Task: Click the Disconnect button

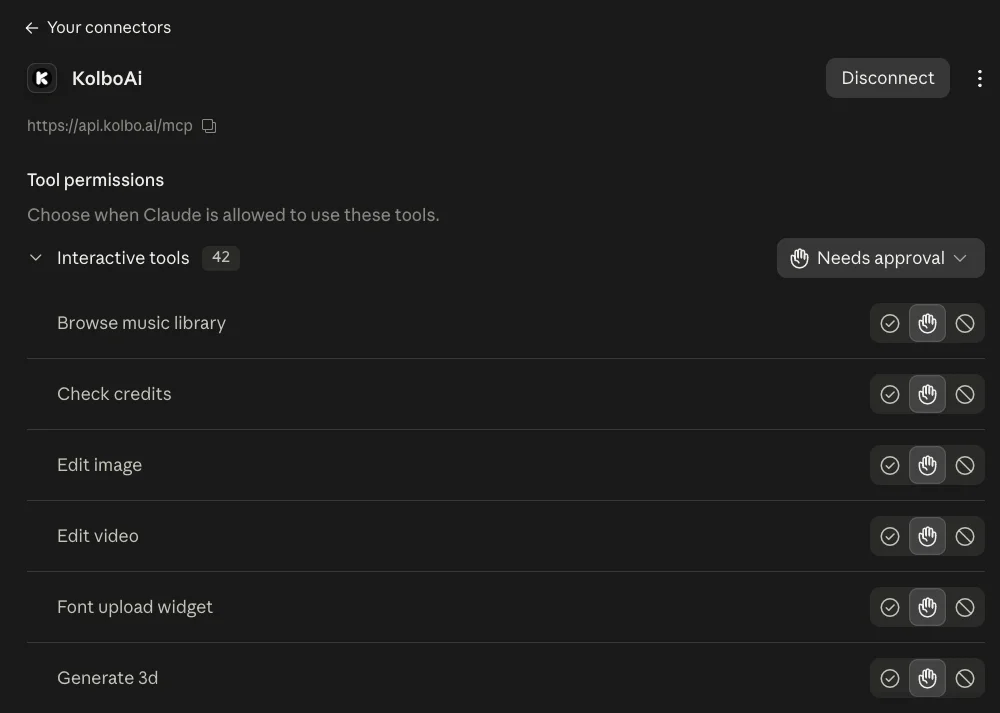Action: coord(888,78)
